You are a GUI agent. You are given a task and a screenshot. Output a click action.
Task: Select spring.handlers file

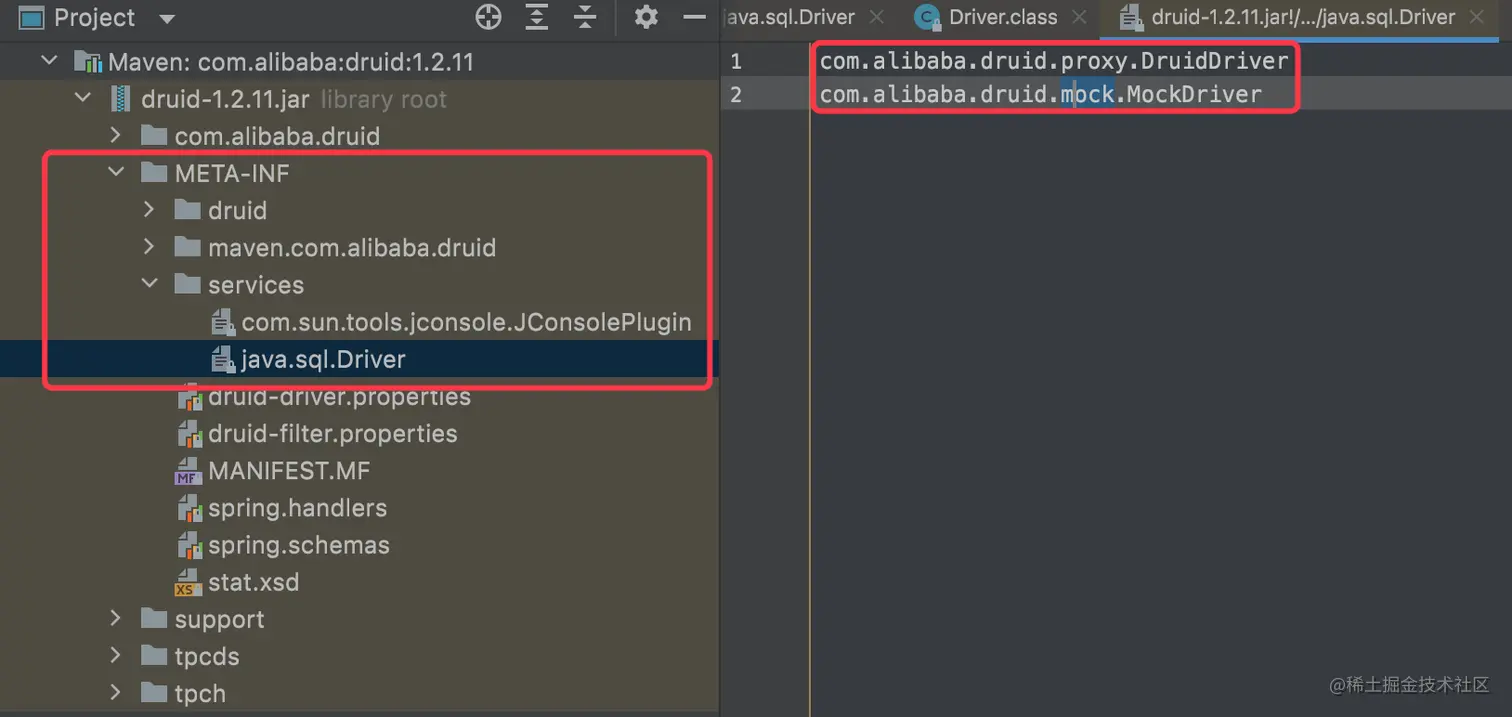[297, 508]
